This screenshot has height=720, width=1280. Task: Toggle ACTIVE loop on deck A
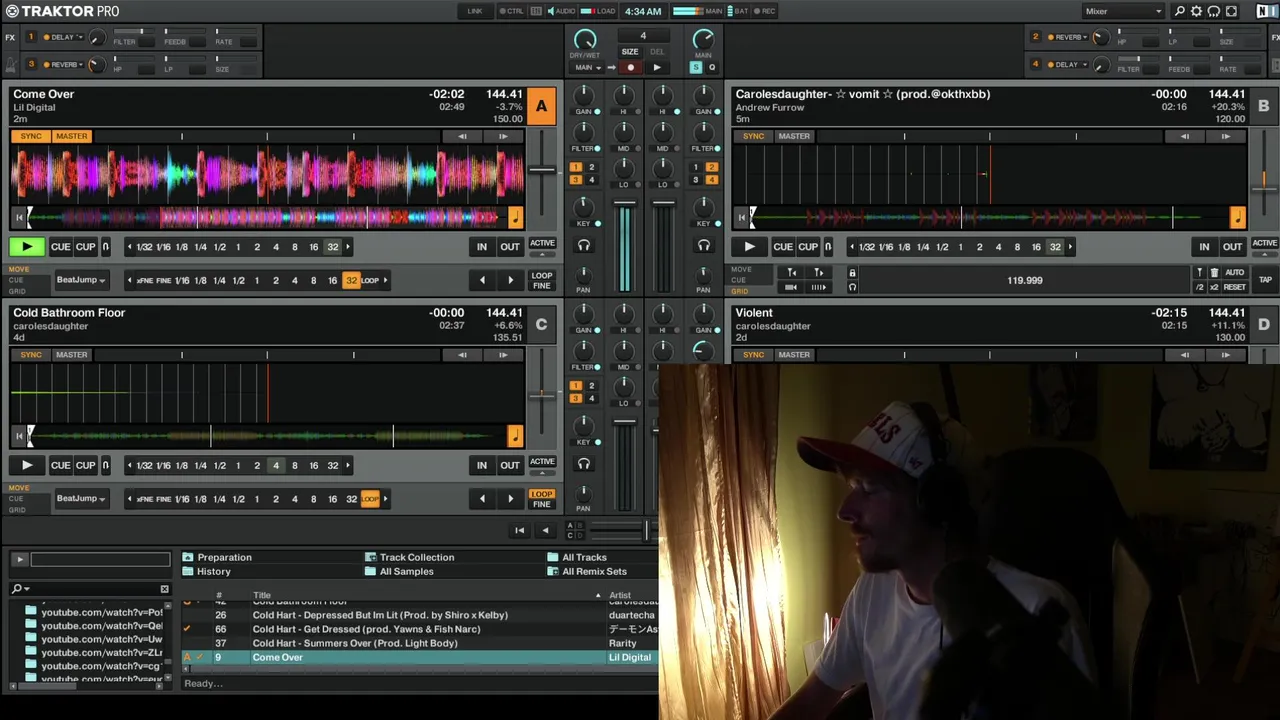542,243
